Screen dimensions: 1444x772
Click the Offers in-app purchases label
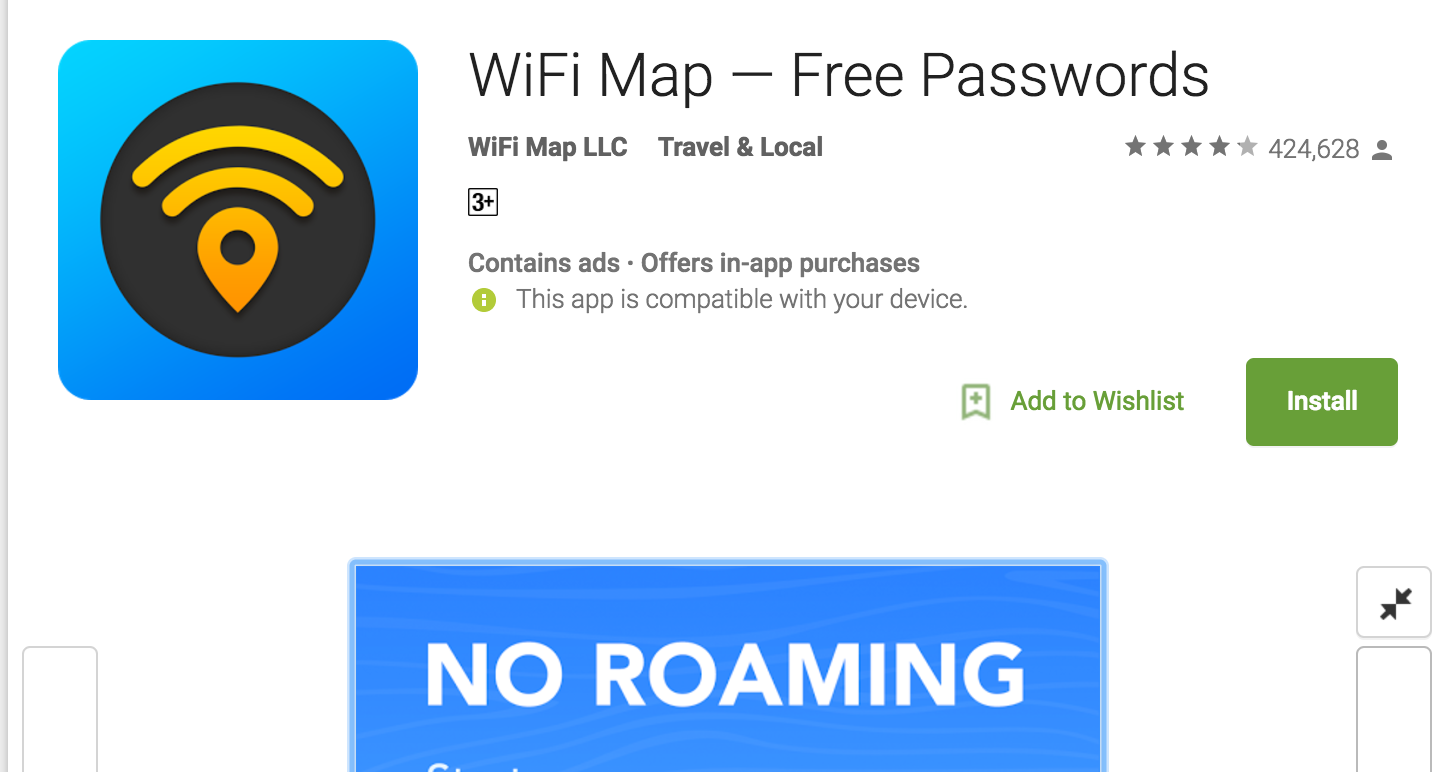click(780, 263)
